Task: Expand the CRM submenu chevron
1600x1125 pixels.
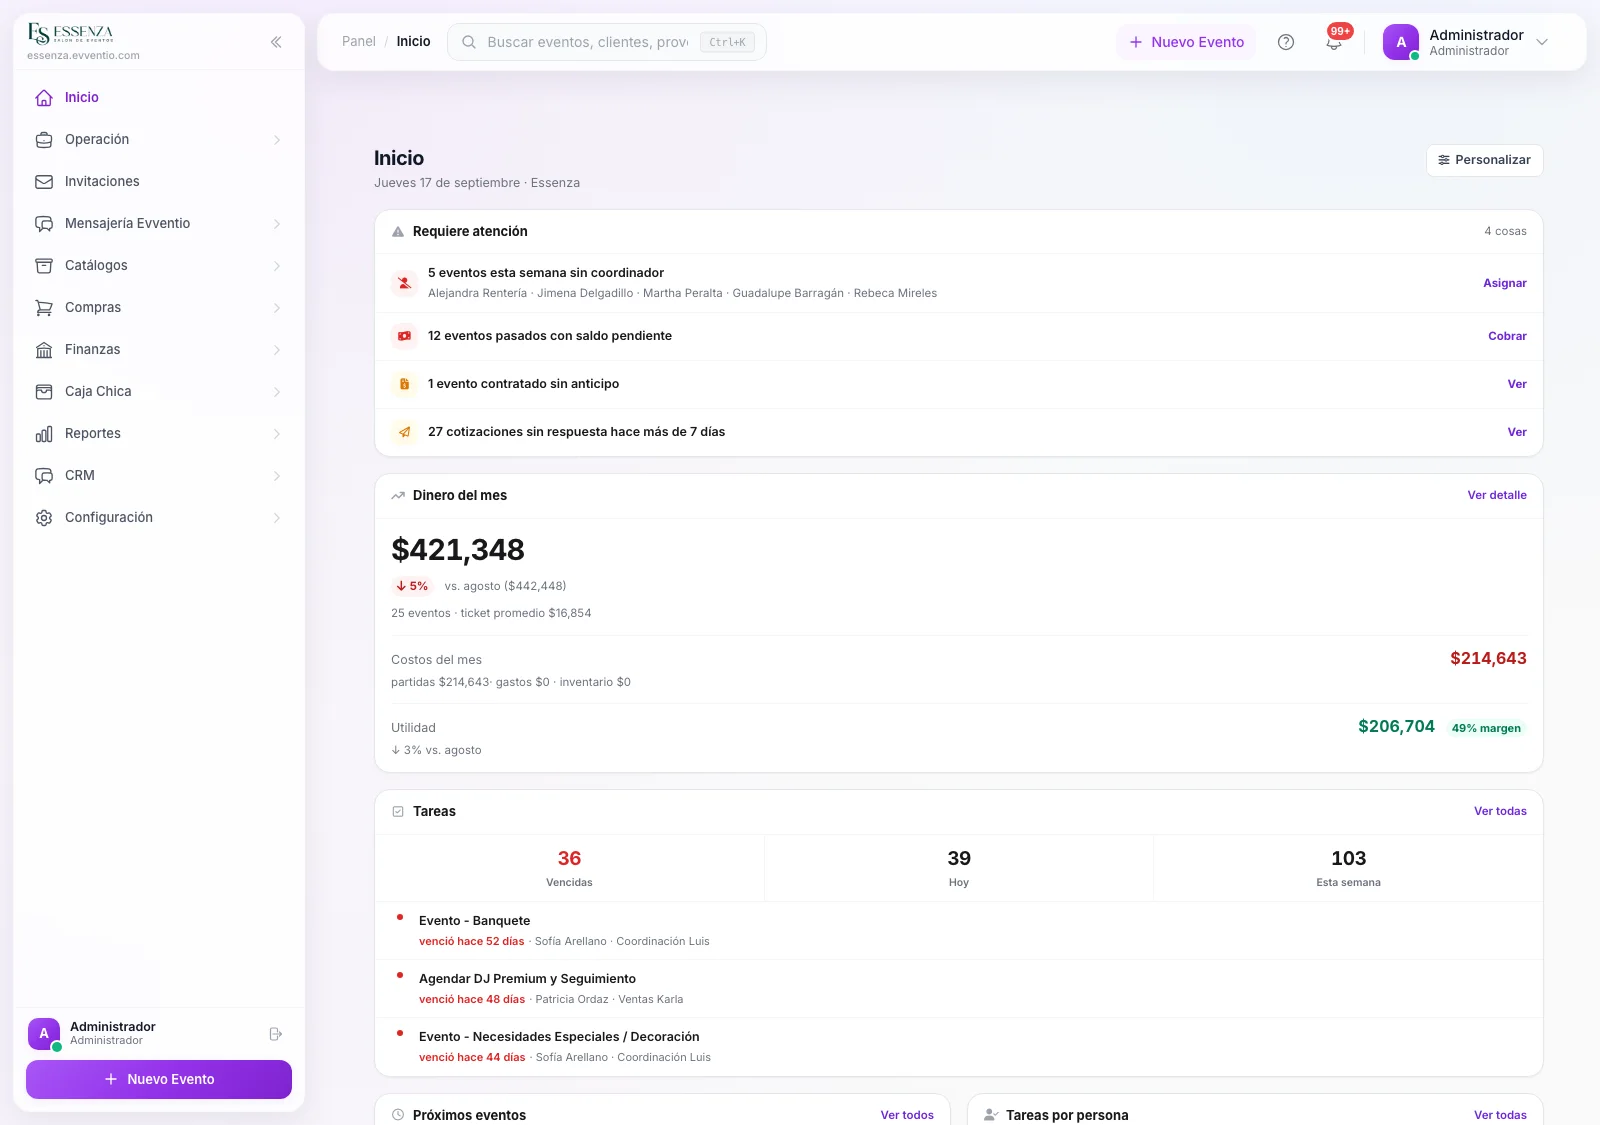Action: pyautogui.click(x=277, y=476)
